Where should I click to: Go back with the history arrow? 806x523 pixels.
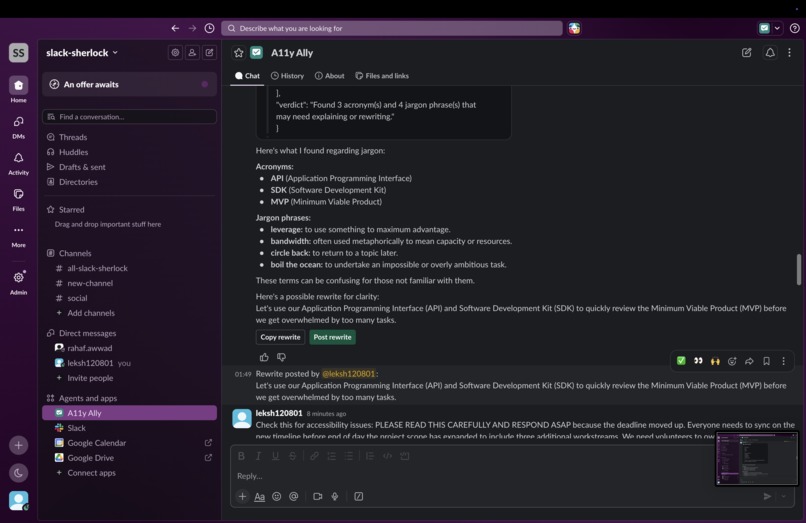click(175, 28)
